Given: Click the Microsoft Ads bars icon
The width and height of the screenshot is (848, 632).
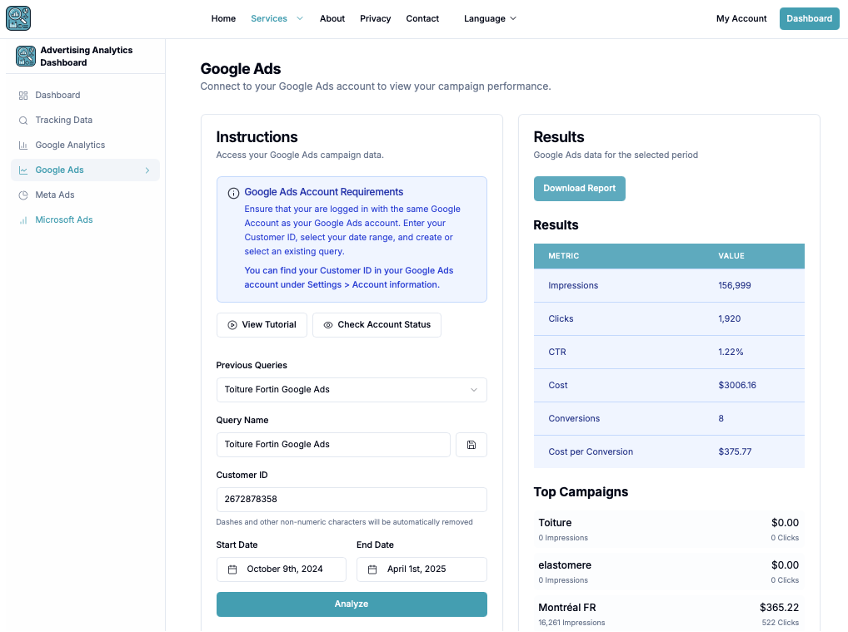Looking at the screenshot, I should coord(23,220).
